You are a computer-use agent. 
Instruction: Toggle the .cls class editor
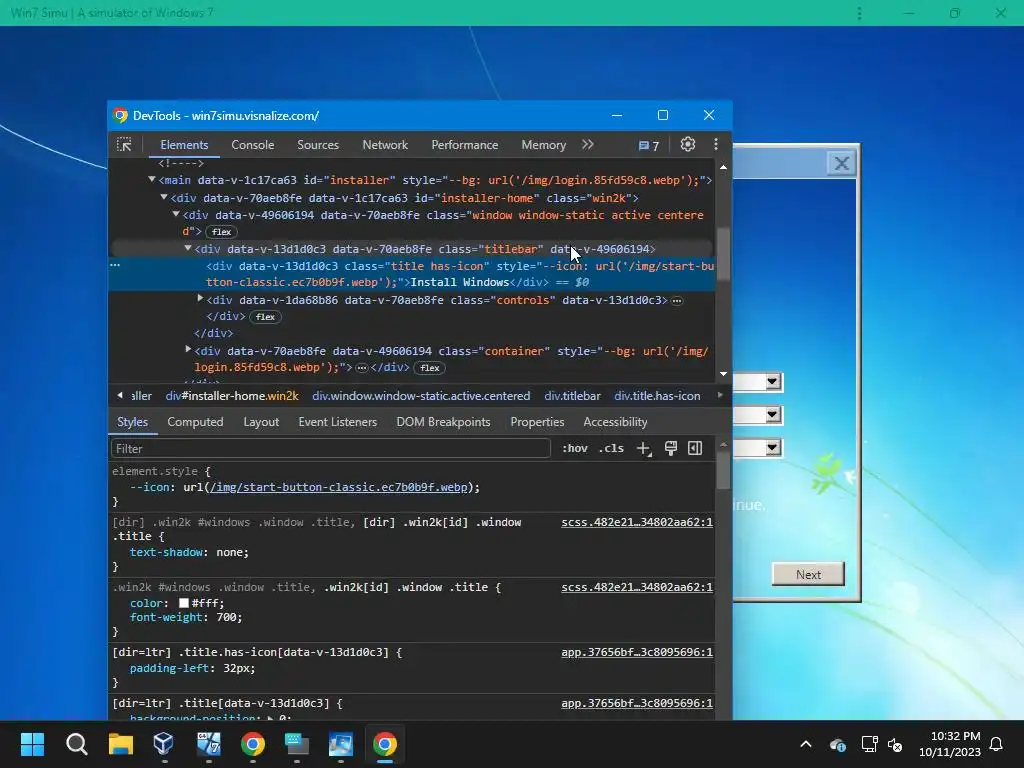(x=611, y=449)
